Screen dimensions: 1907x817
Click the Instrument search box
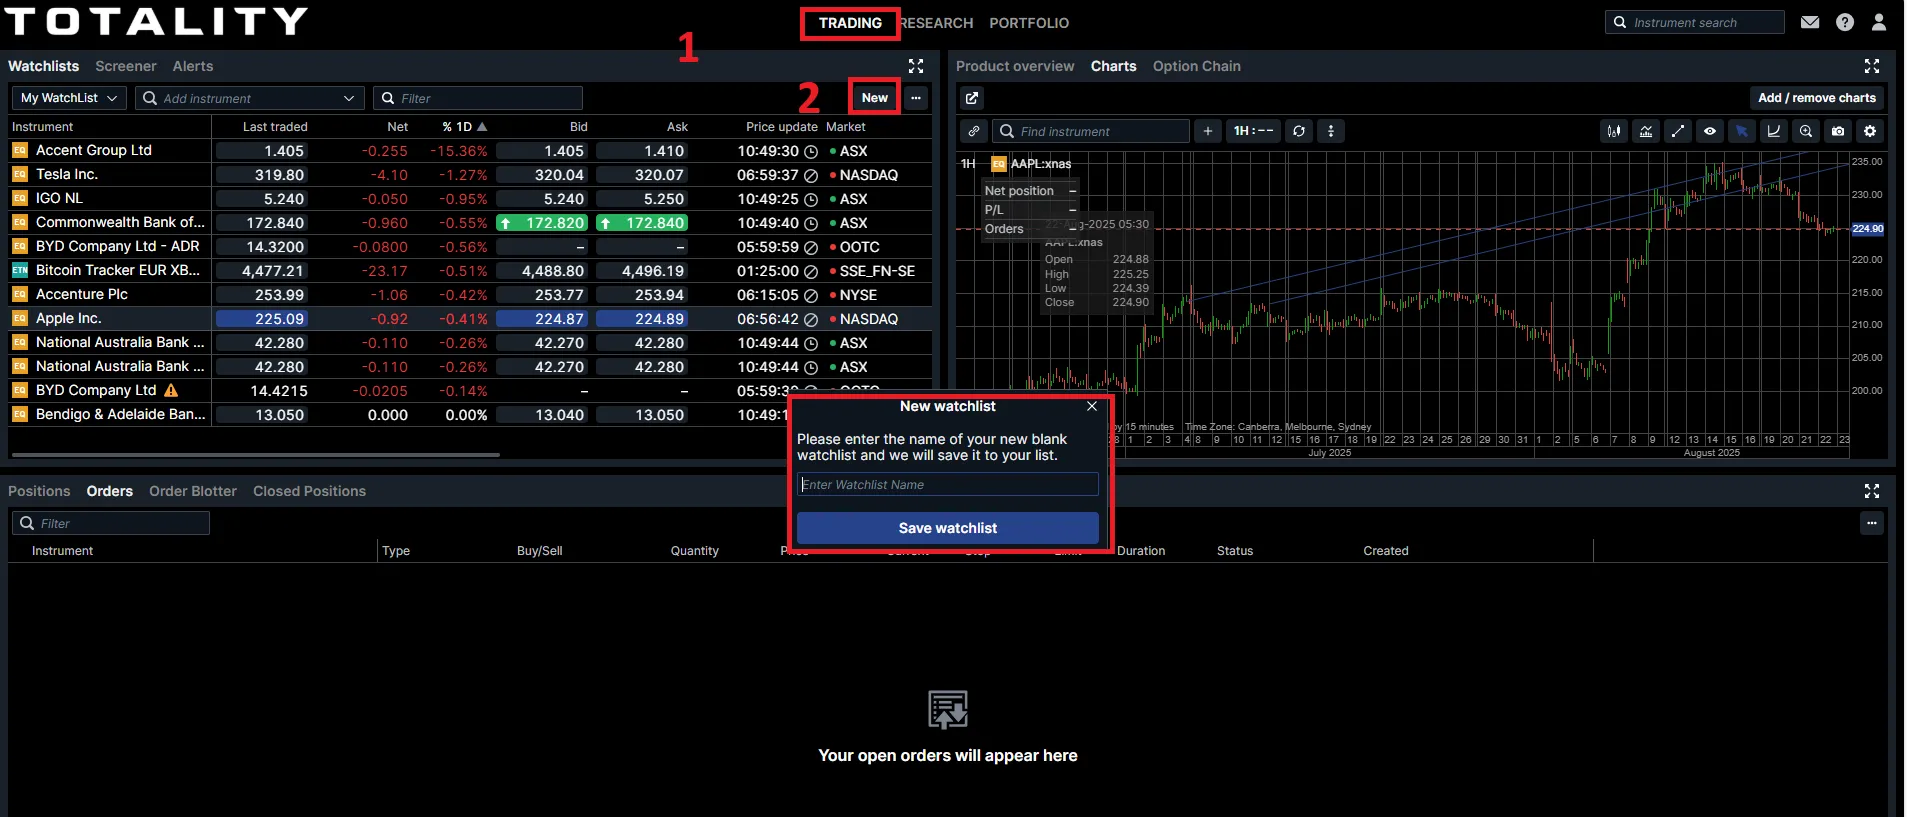[1695, 22]
